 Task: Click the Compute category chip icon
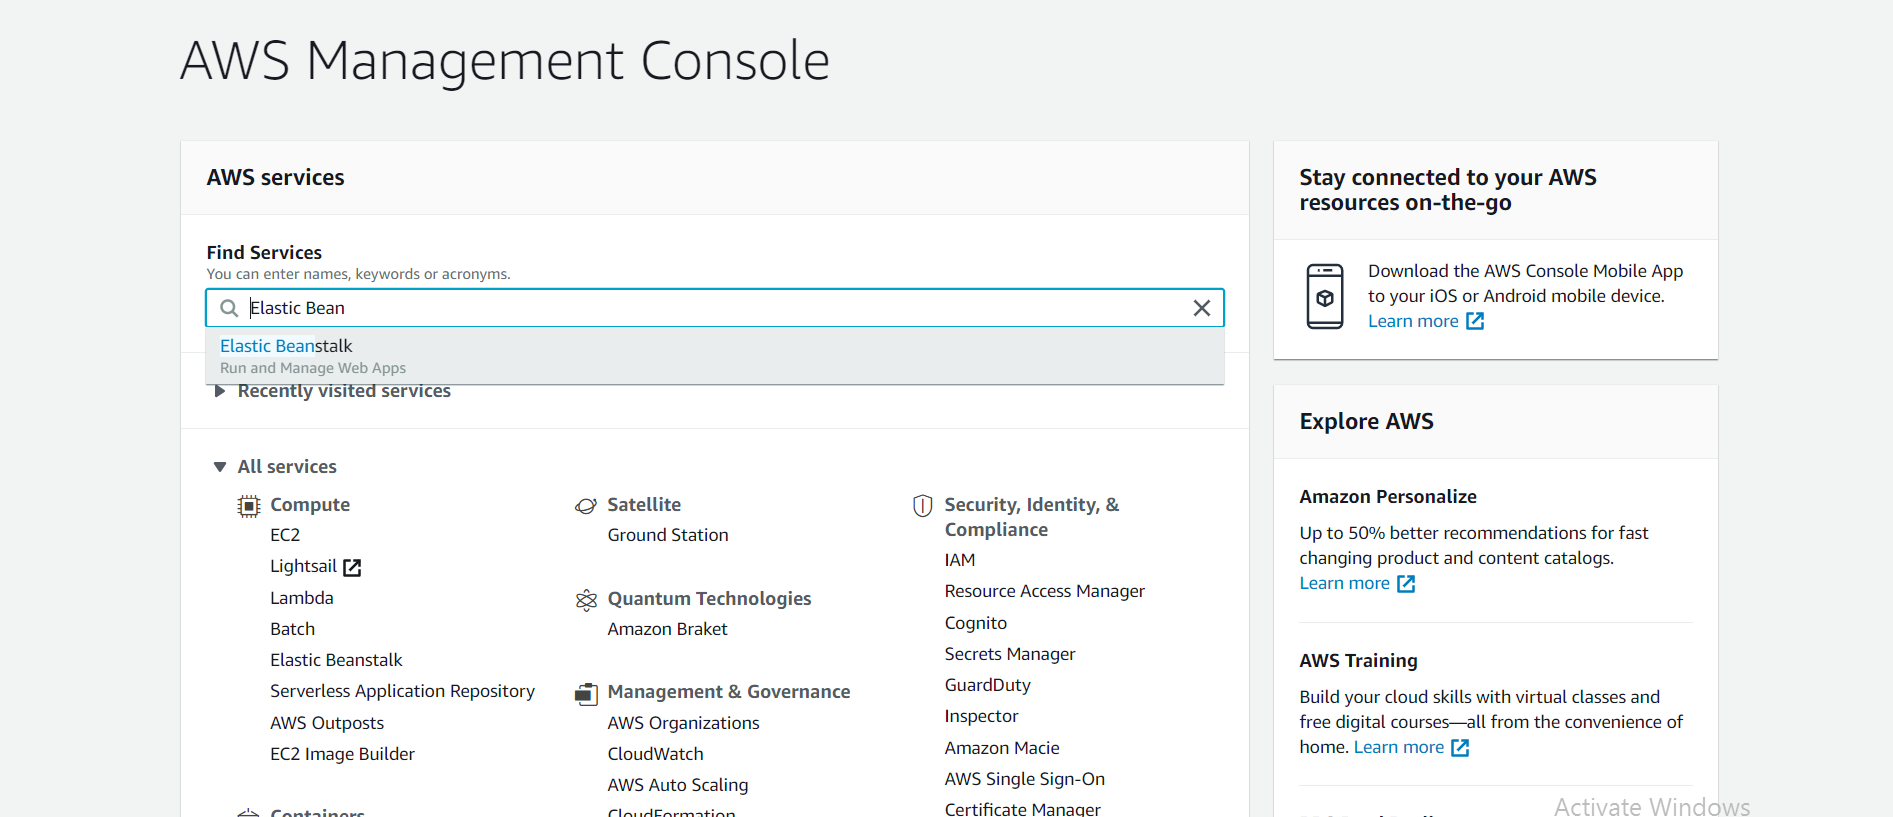(x=249, y=506)
